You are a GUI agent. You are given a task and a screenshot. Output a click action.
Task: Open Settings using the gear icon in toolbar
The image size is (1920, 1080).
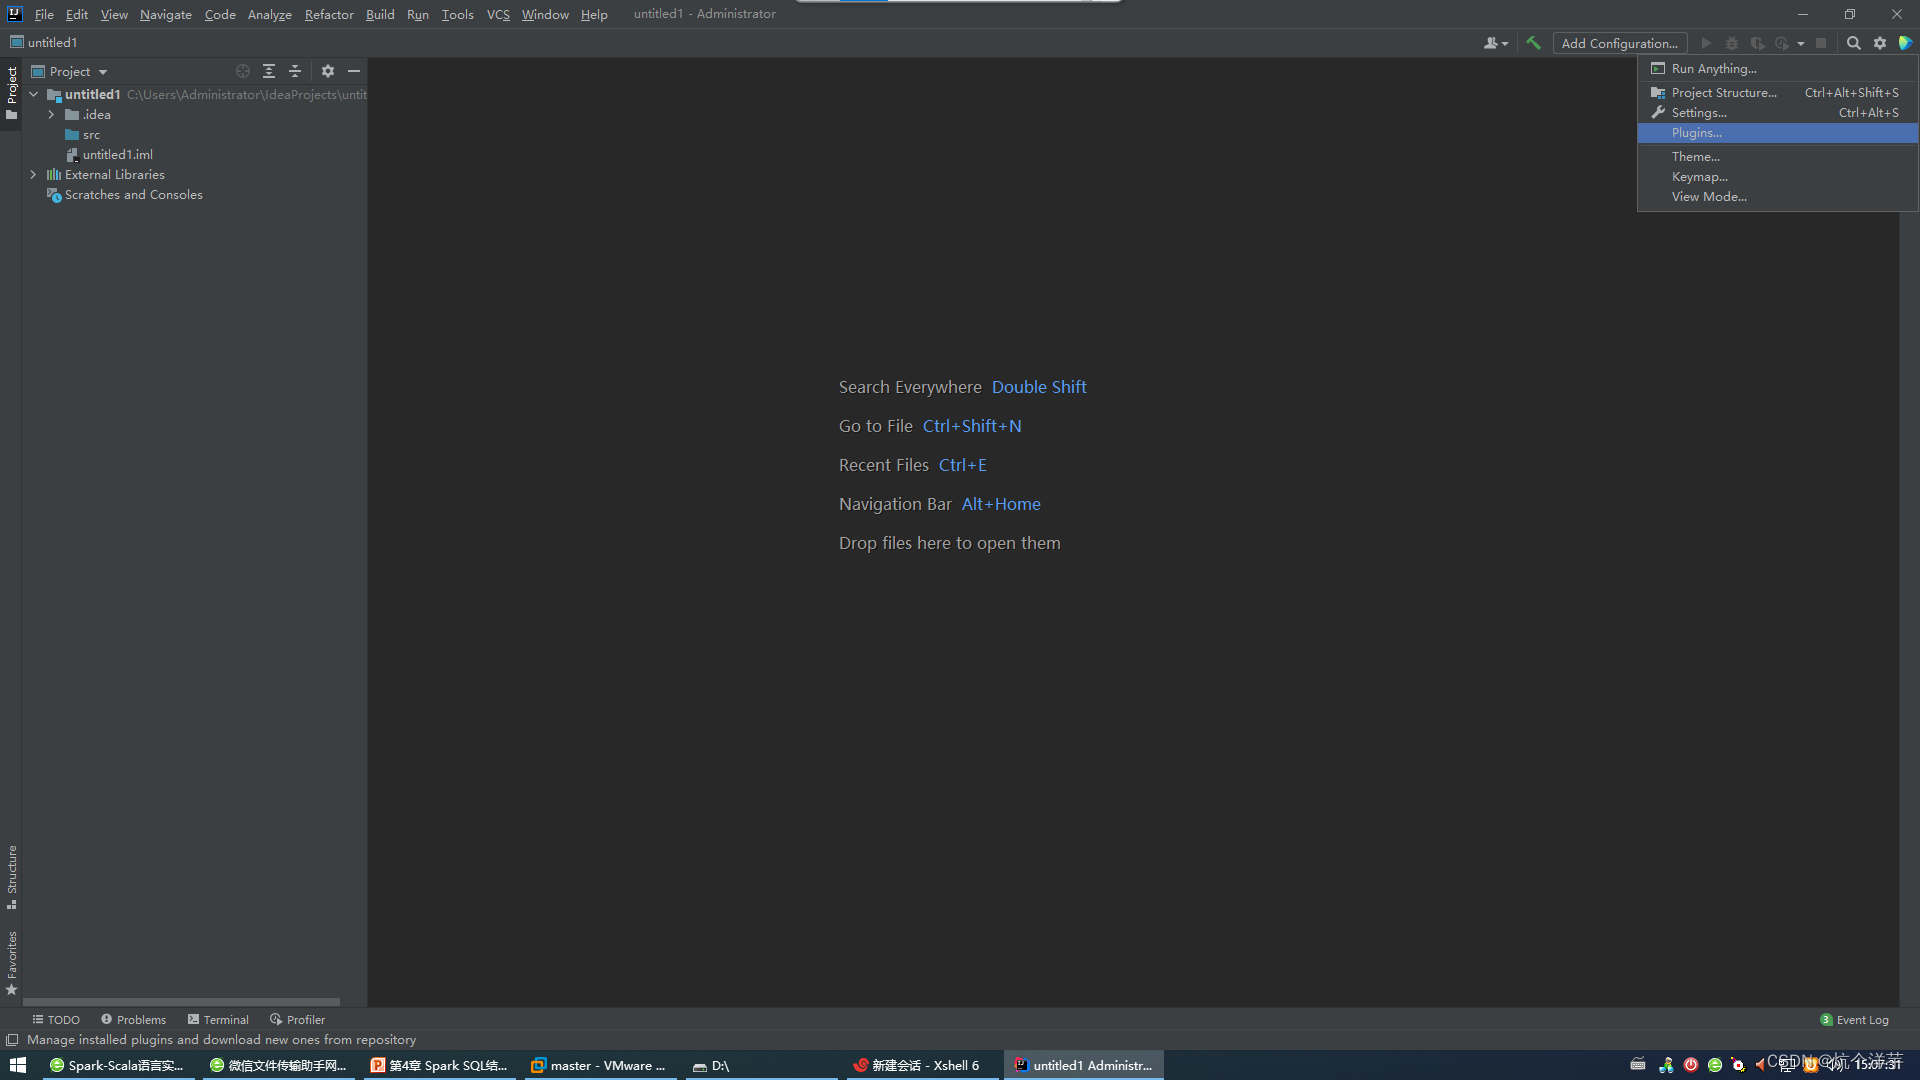pyautogui.click(x=1880, y=43)
